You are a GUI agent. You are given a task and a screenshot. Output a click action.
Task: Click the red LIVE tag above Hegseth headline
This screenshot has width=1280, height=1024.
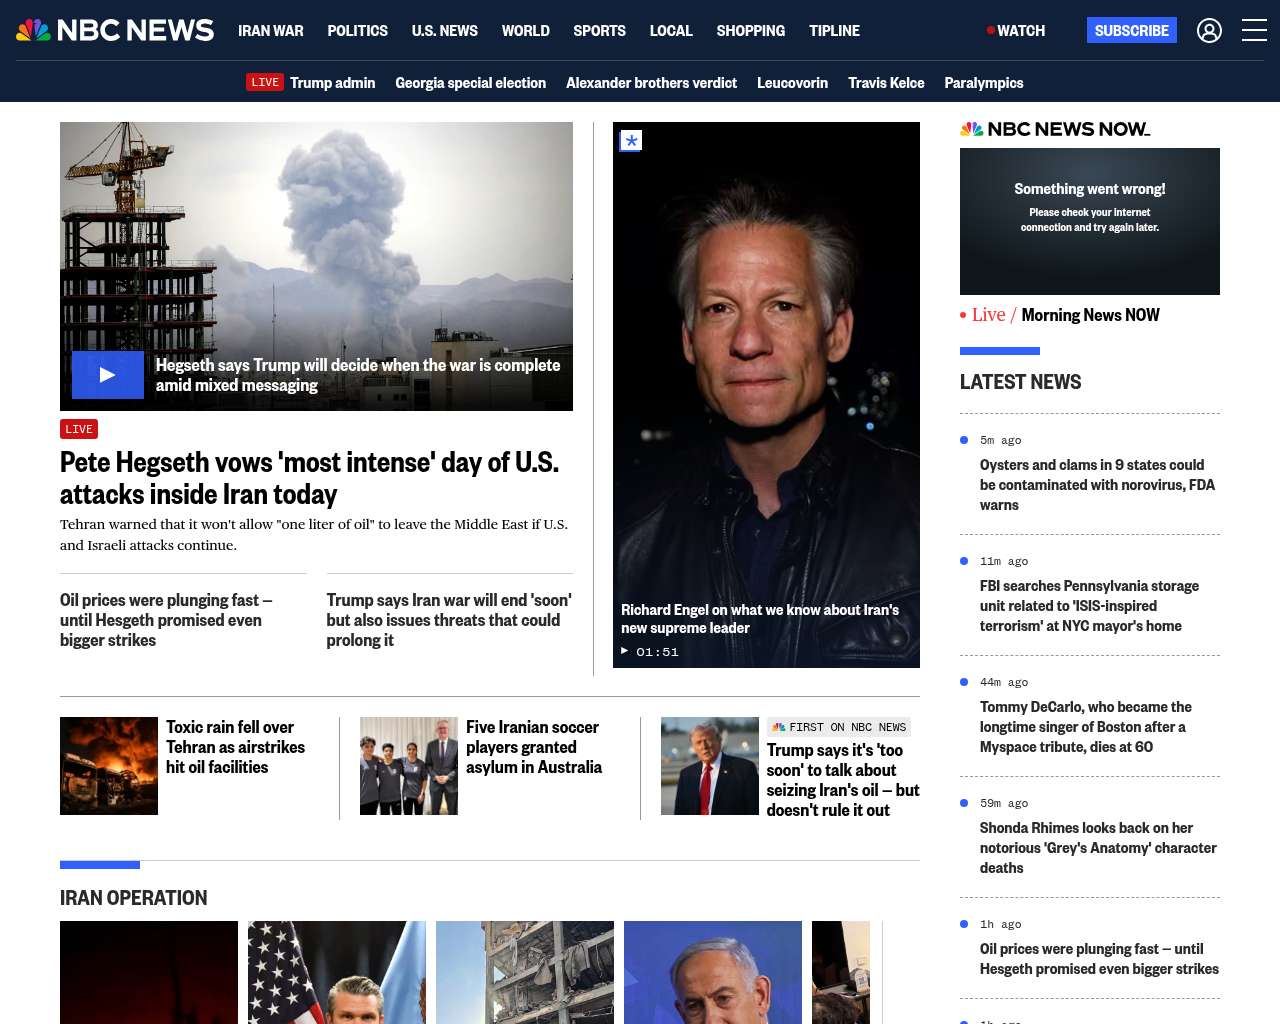tap(79, 429)
